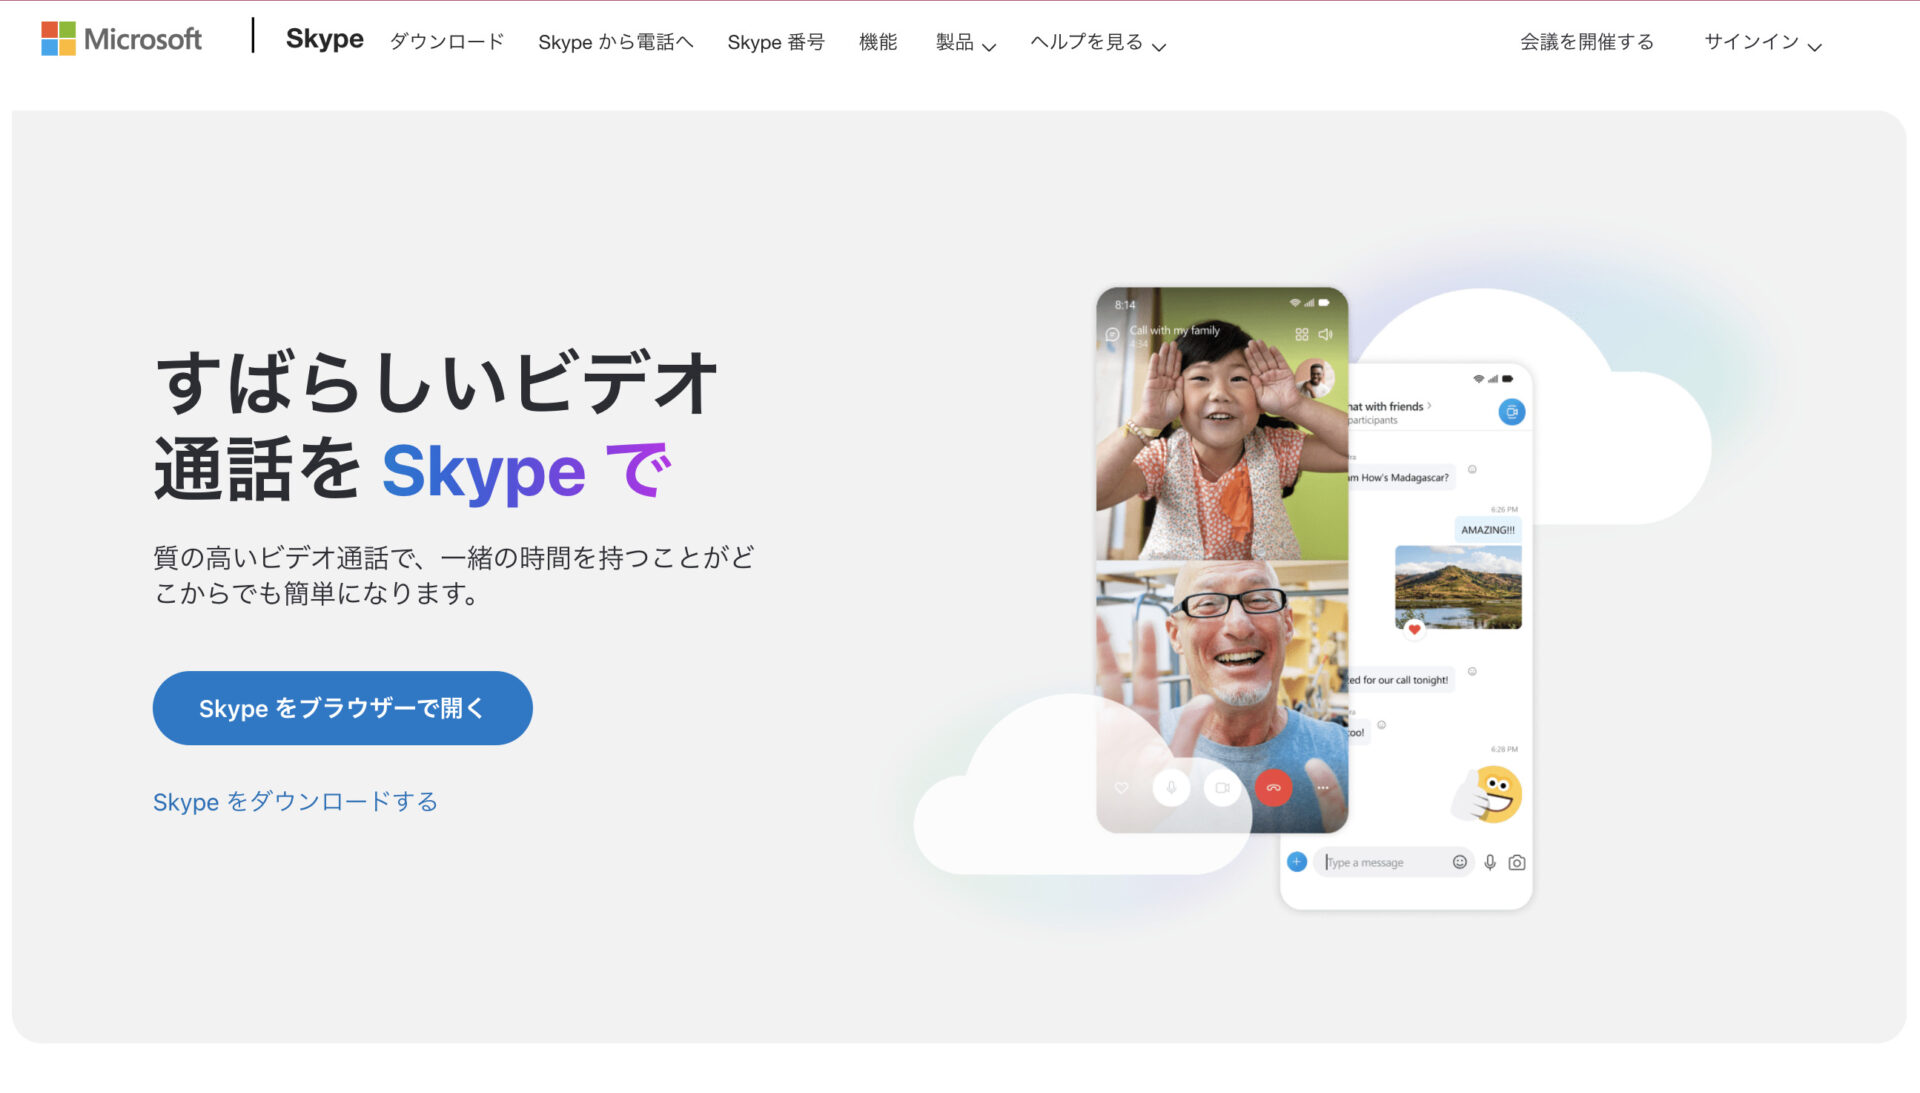Open the 製品 dropdown menu
This screenshot has height=1093, width=1920.
pos(963,43)
